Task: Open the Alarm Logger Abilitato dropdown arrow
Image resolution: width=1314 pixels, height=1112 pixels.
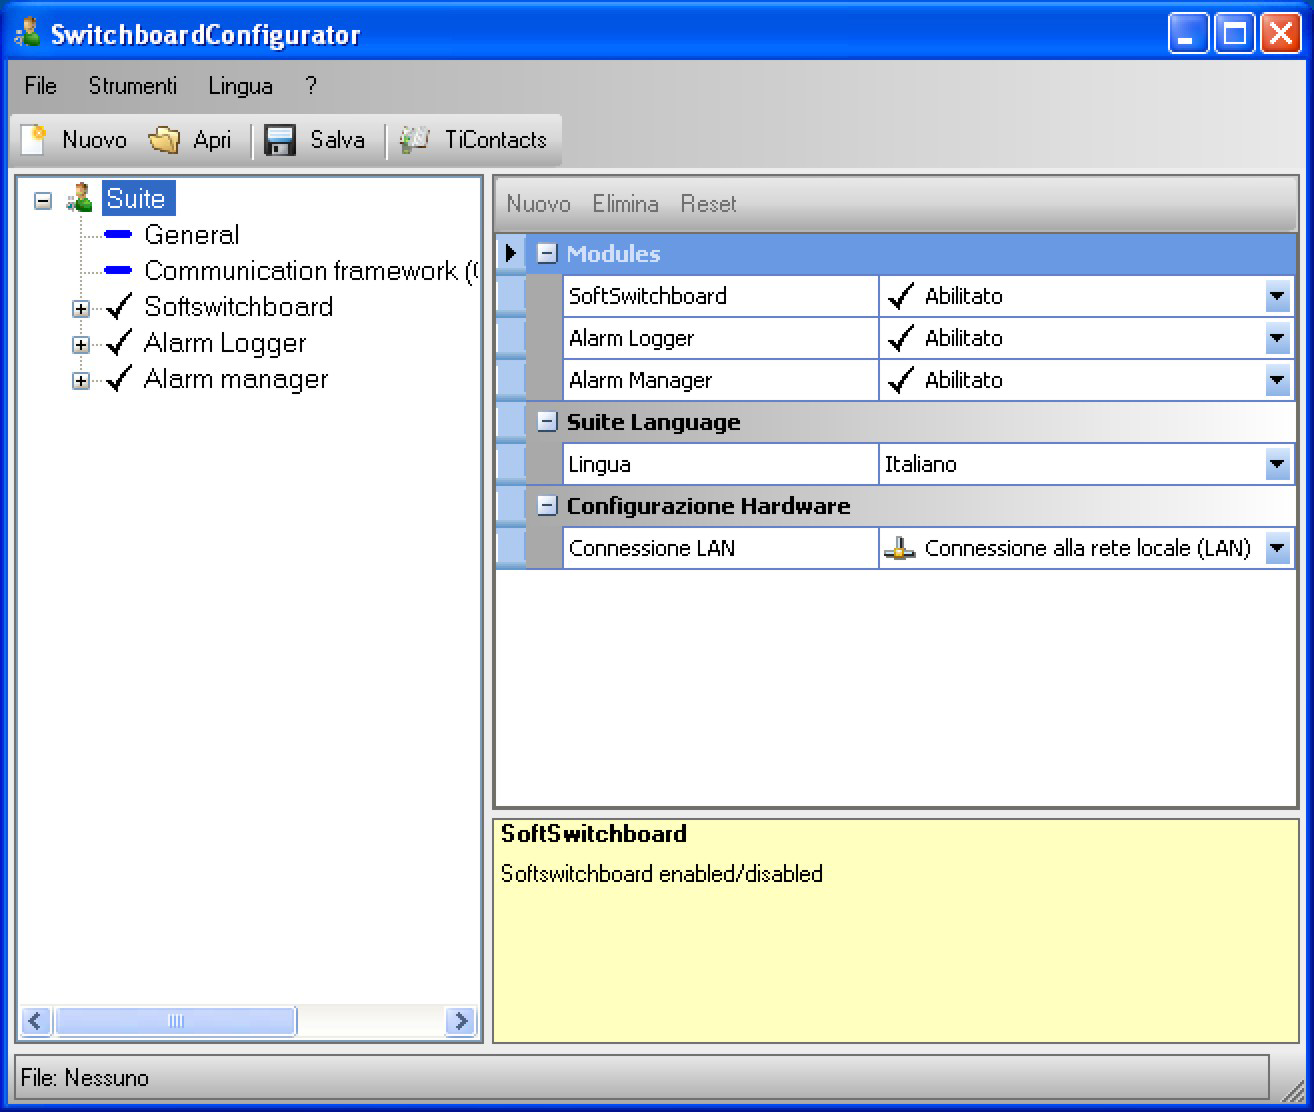Action: [x=1277, y=338]
